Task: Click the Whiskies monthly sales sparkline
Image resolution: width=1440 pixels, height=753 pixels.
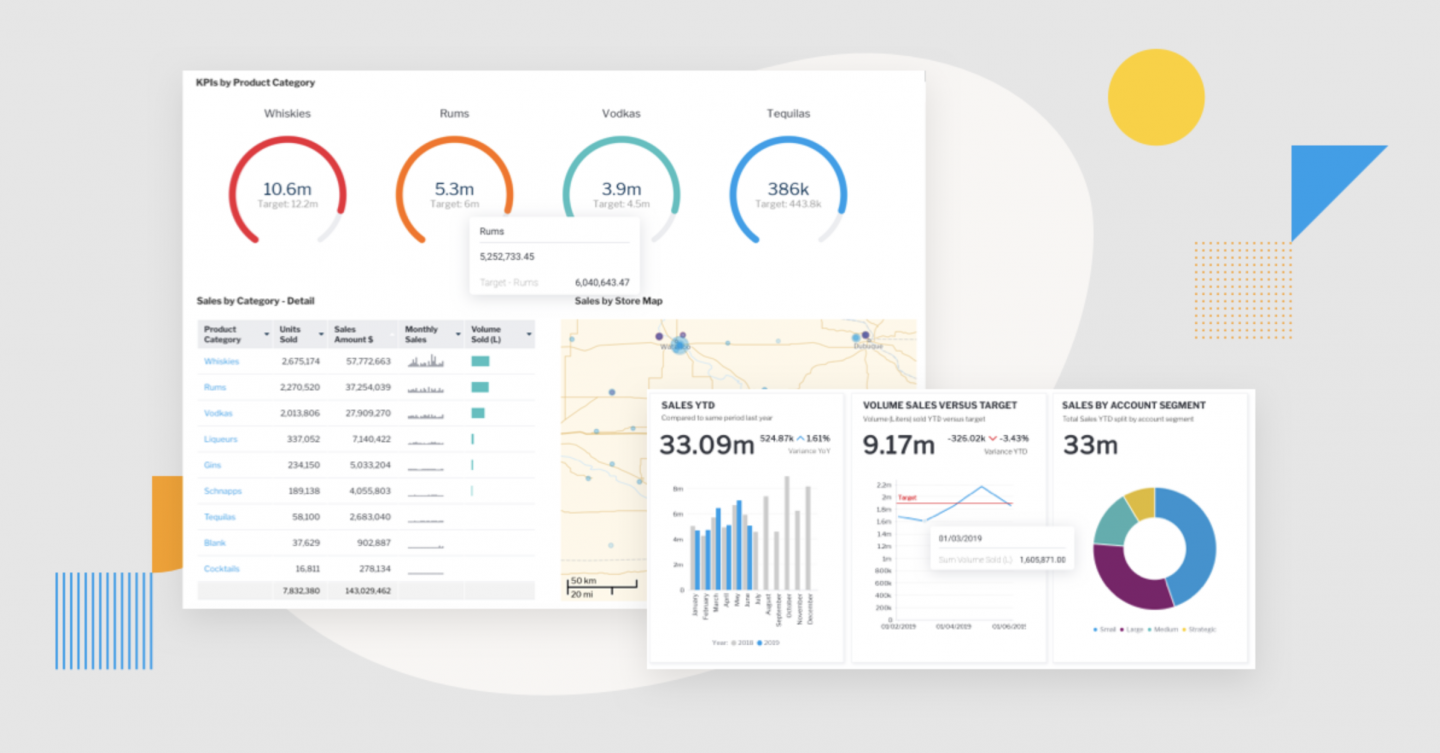Action: pyautogui.click(x=431, y=362)
